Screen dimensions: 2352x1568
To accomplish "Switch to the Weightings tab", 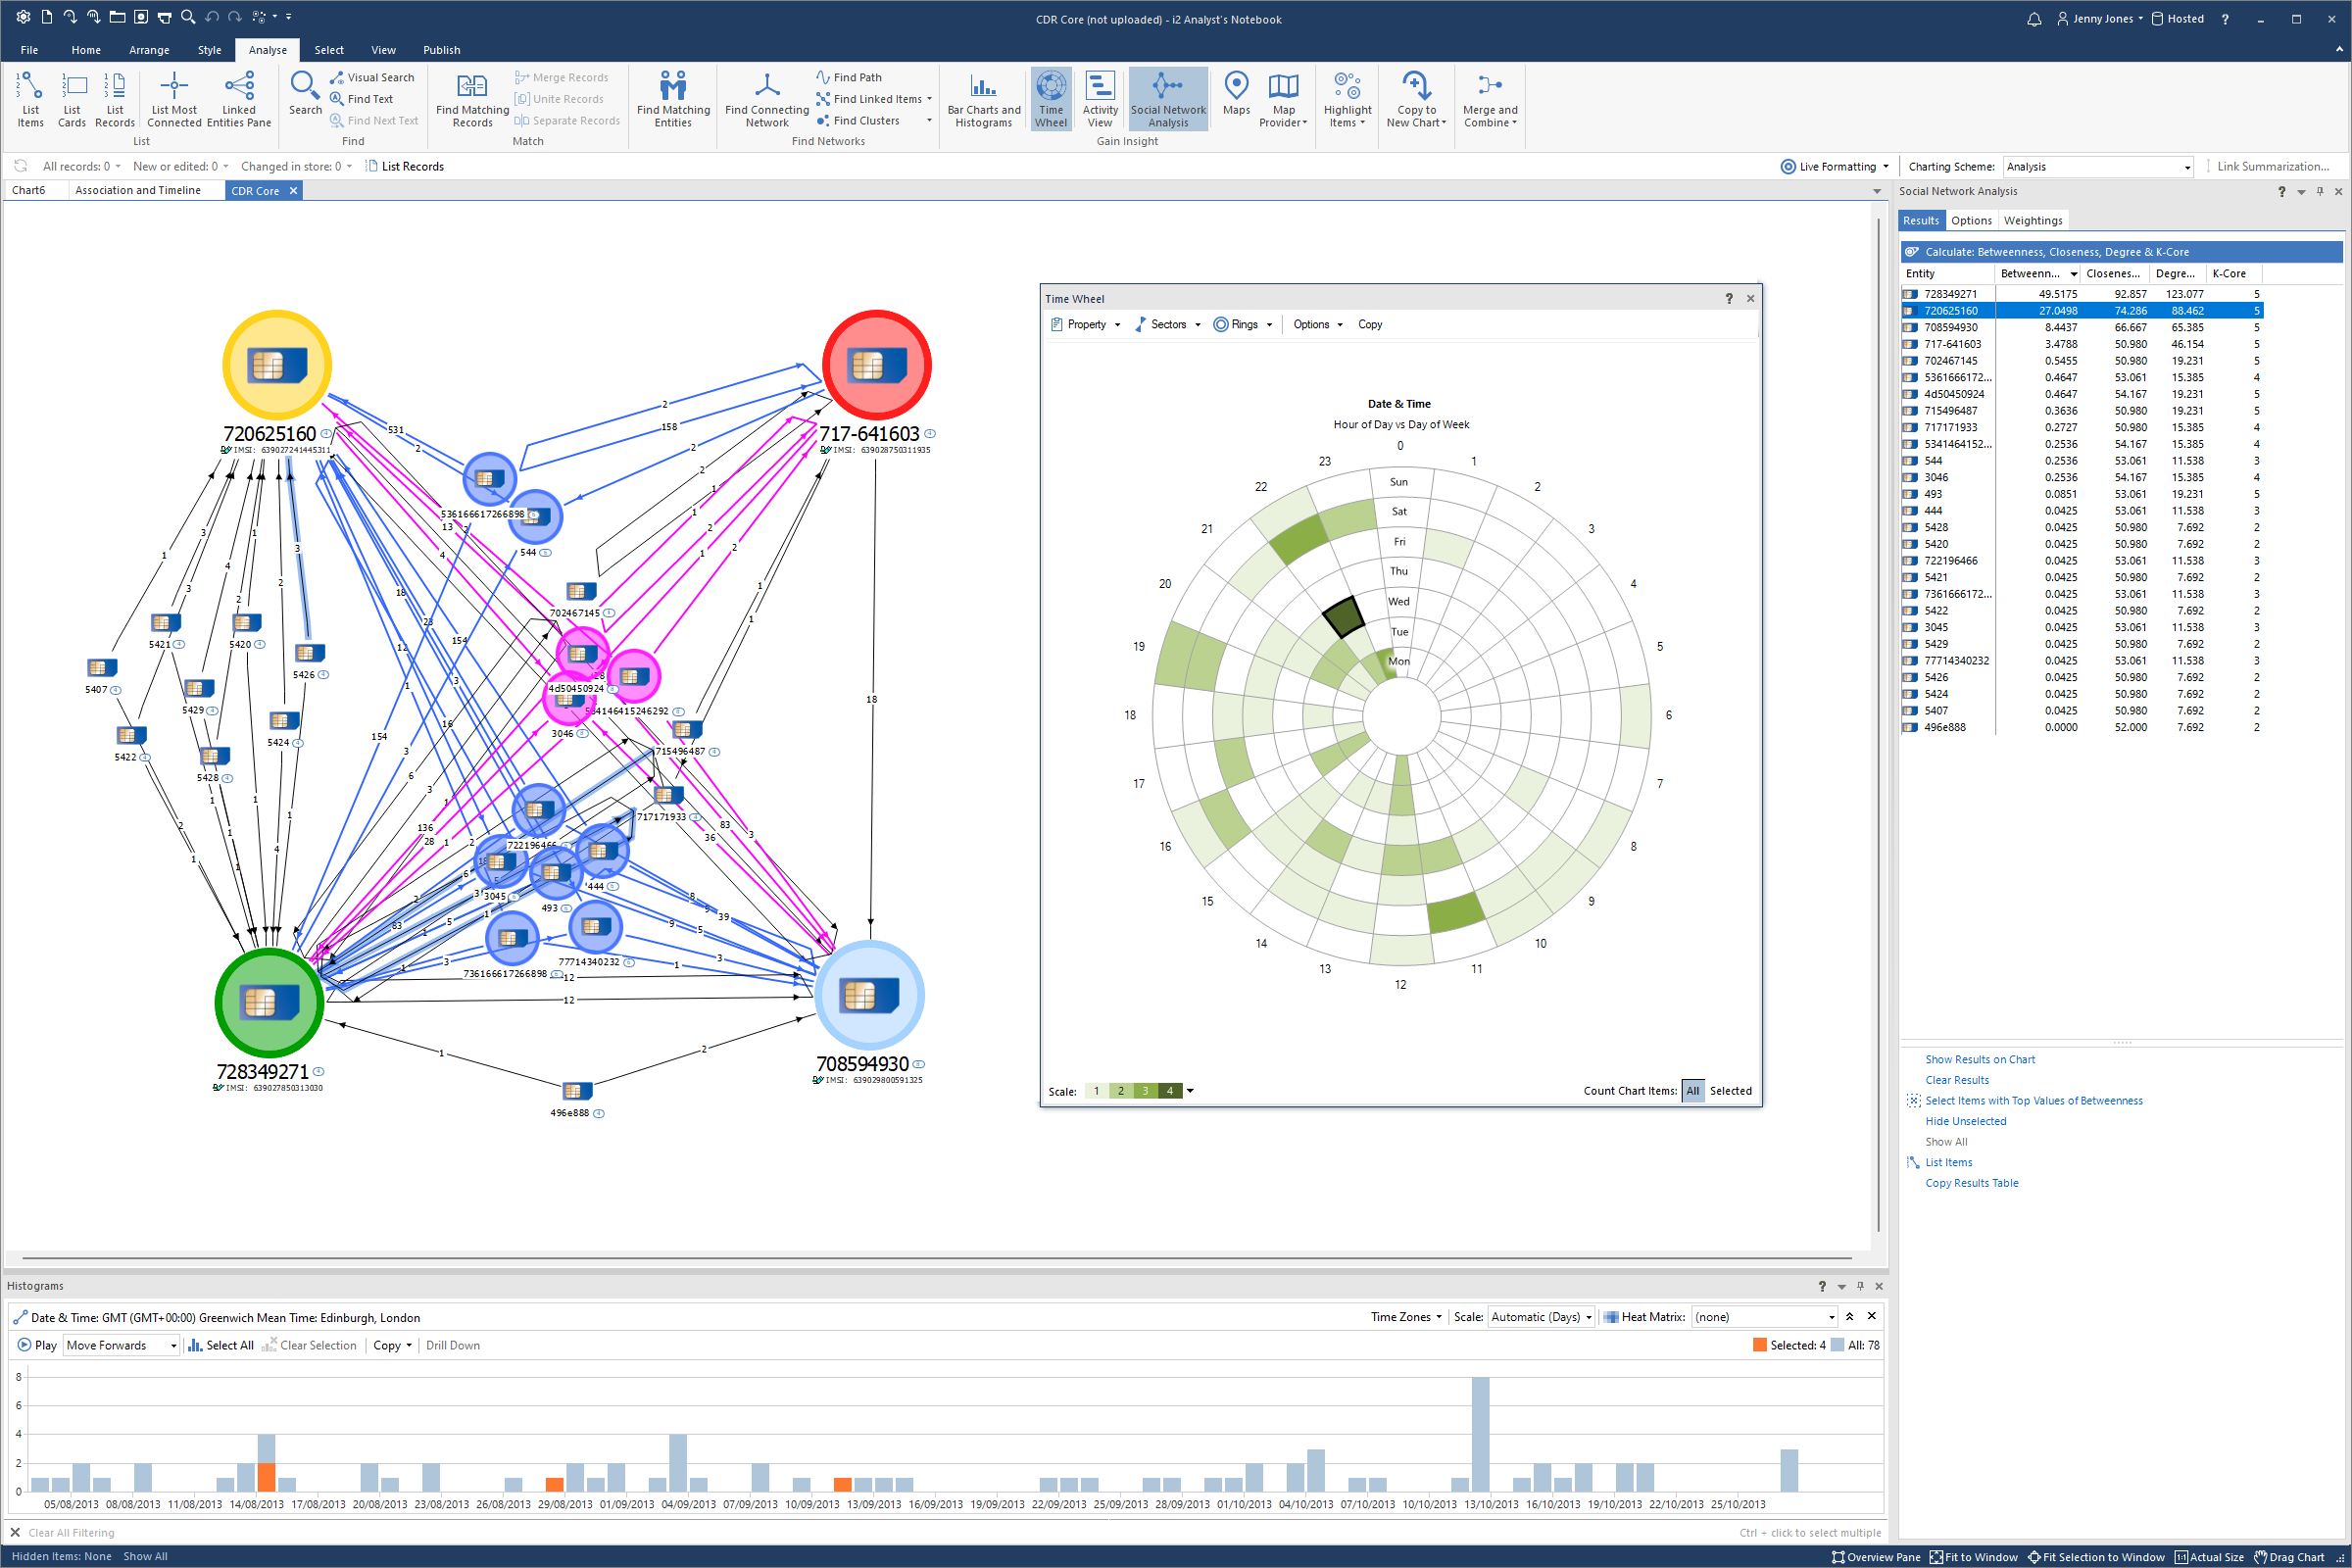I will [2033, 220].
